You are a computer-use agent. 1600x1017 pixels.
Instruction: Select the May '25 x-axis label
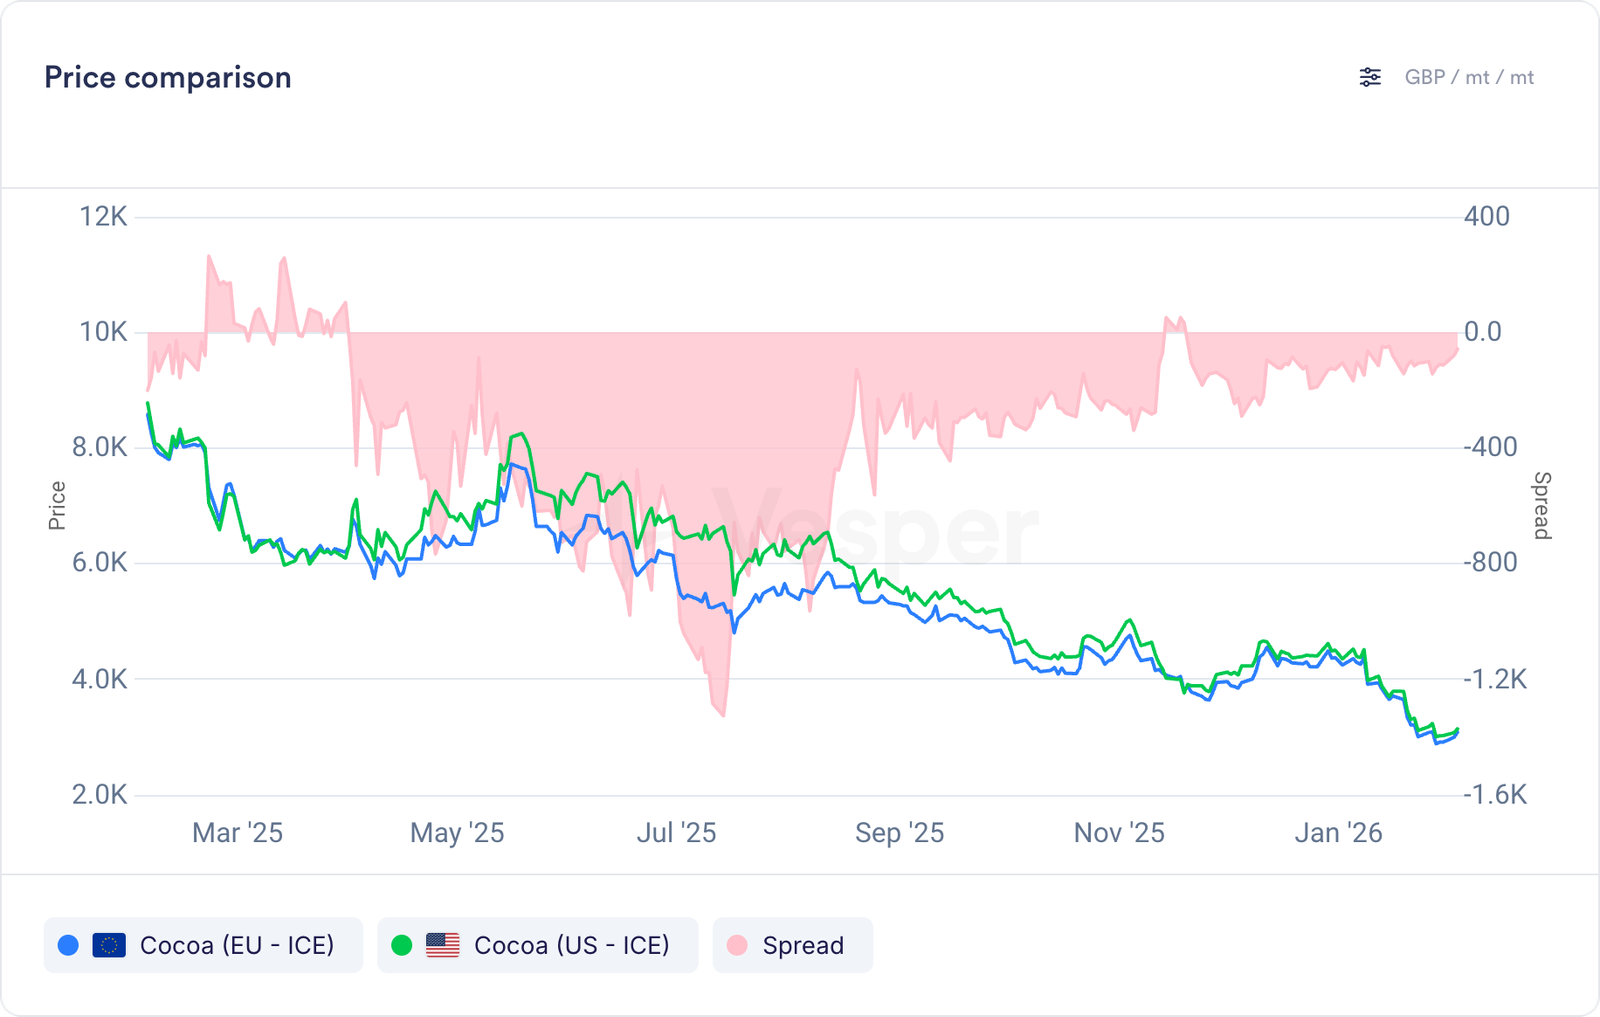[x=457, y=833]
